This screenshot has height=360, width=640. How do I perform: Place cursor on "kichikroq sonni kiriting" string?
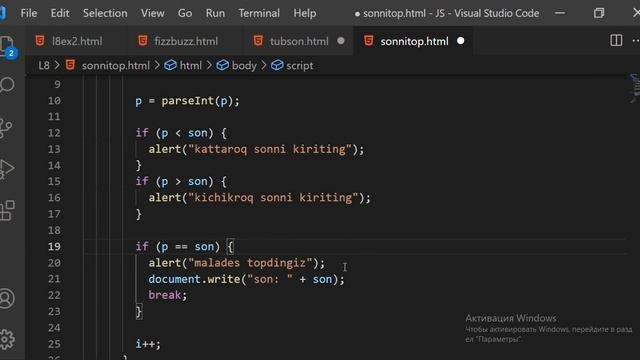(273, 198)
